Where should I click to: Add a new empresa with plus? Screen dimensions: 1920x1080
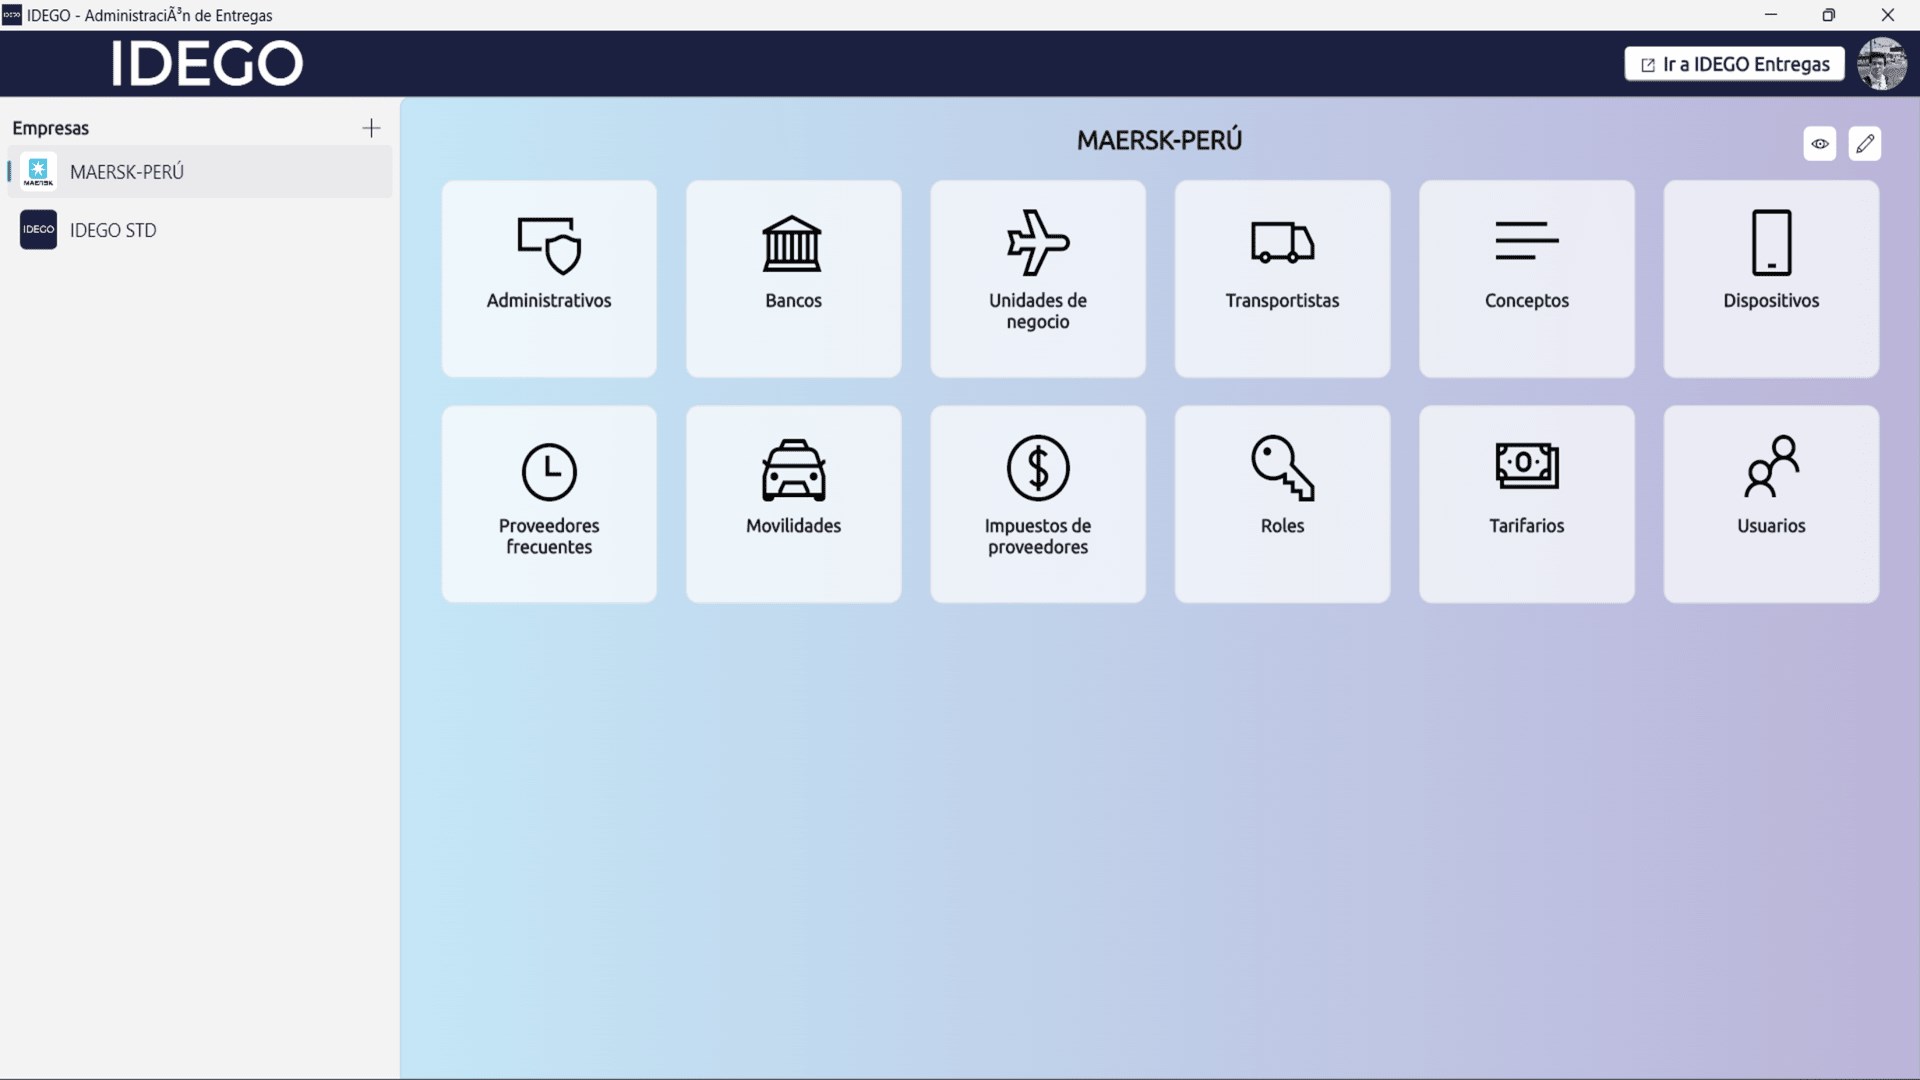pyautogui.click(x=371, y=128)
